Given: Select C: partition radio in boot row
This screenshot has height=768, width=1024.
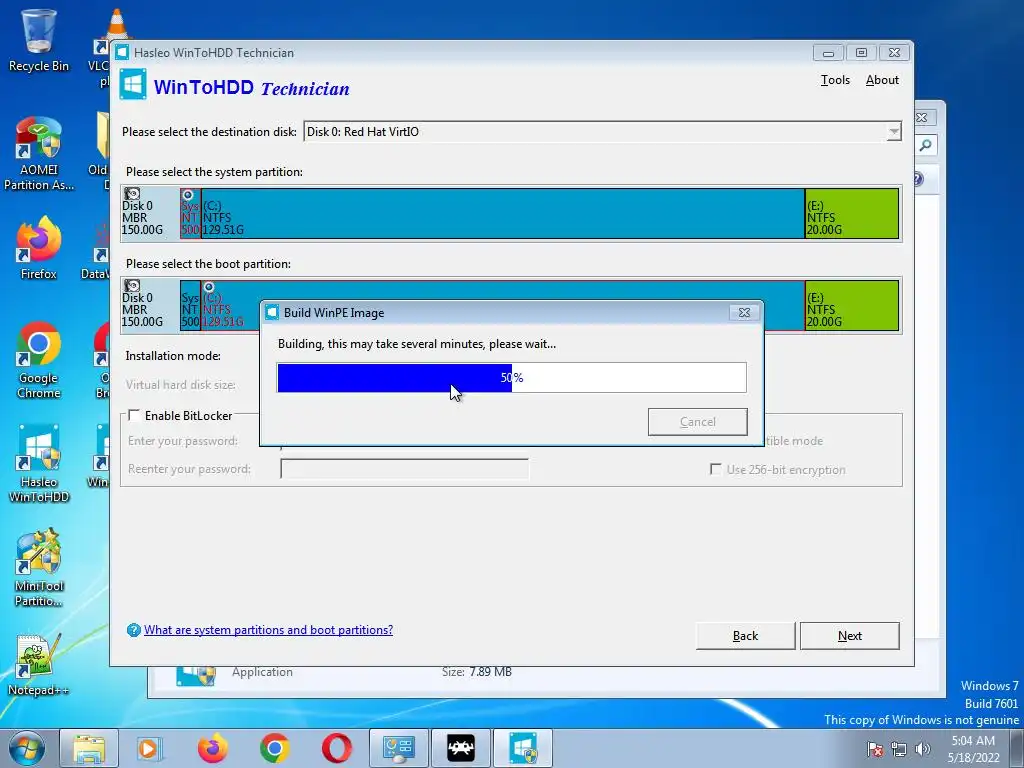Looking at the screenshot, I should 209,287.
